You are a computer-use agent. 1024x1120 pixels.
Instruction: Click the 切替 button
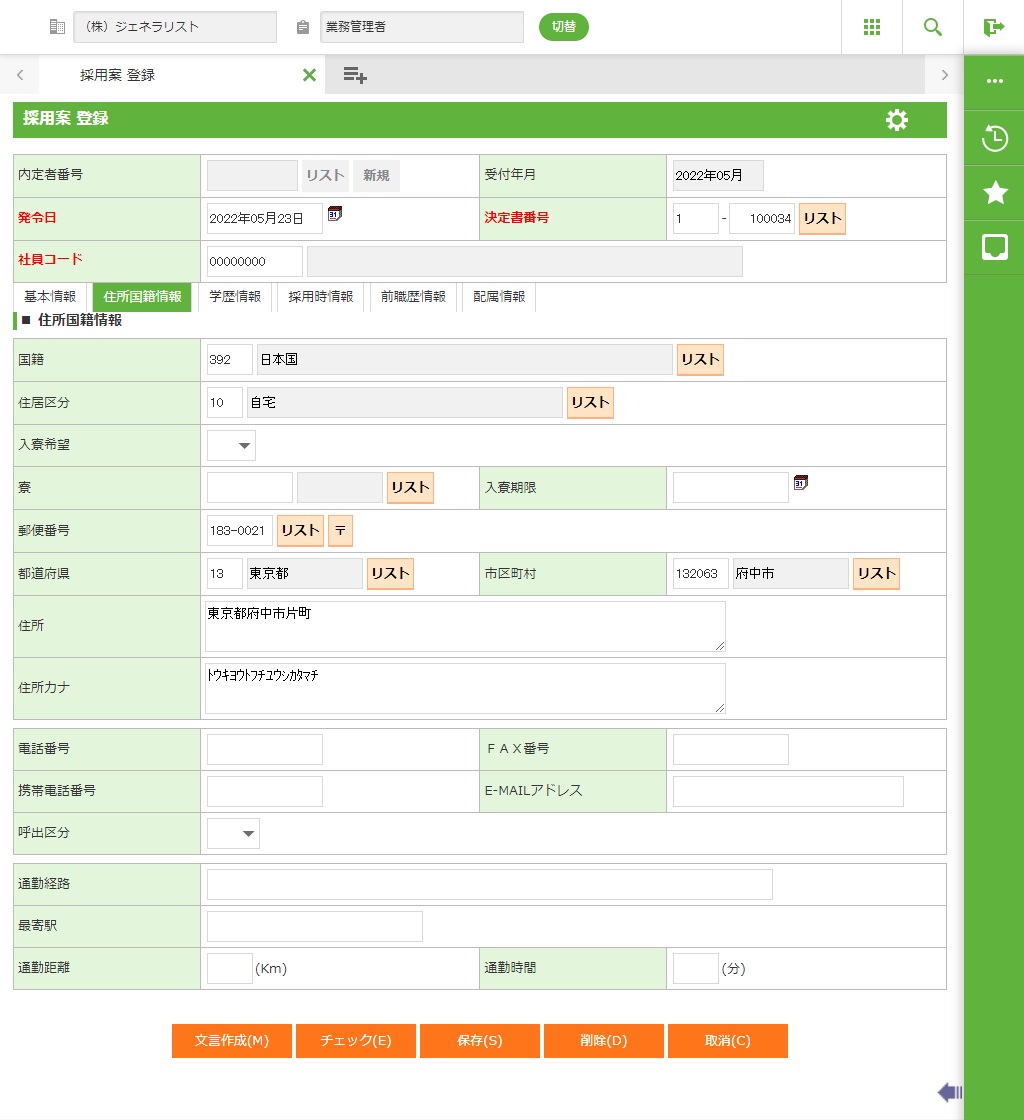pos(564,27)
